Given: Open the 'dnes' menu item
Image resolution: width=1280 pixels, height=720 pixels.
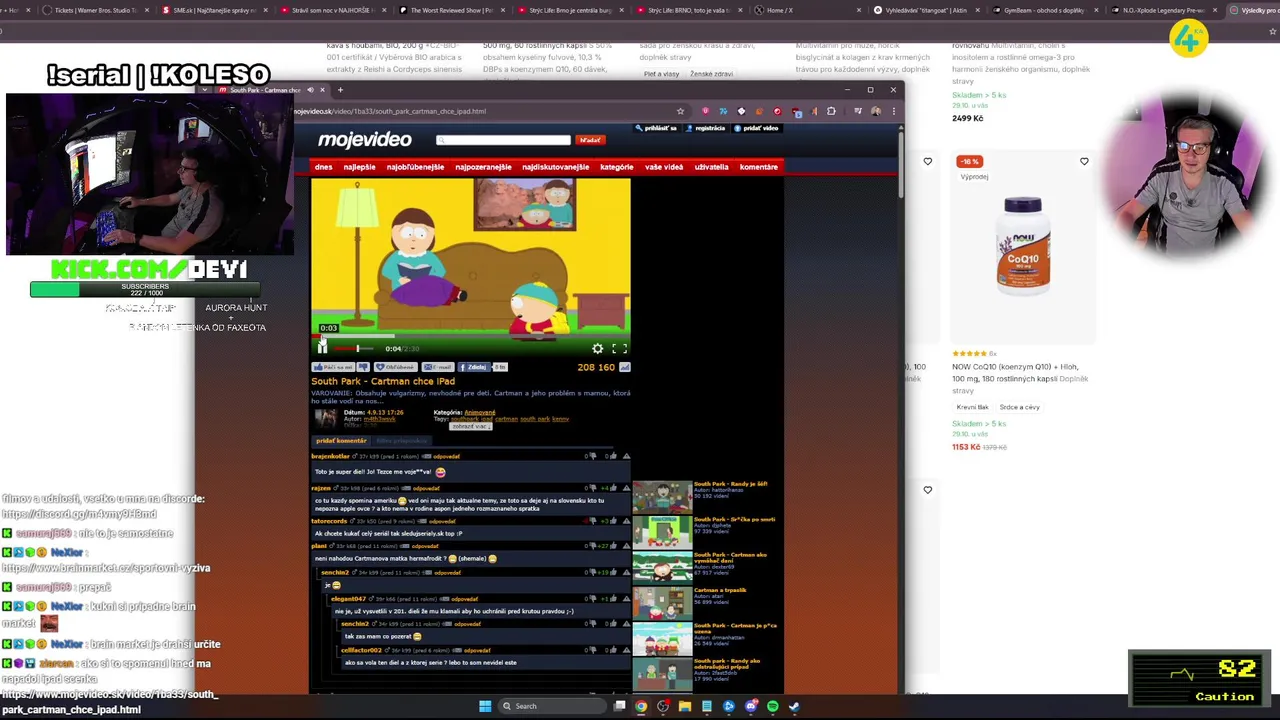Looking at the screenshot, I should click(324, 167).
